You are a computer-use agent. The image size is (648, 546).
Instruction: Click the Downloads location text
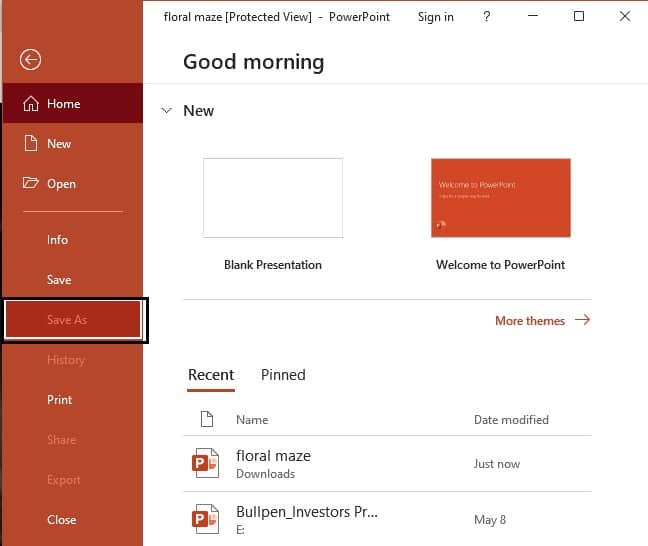tap(266, 474)
